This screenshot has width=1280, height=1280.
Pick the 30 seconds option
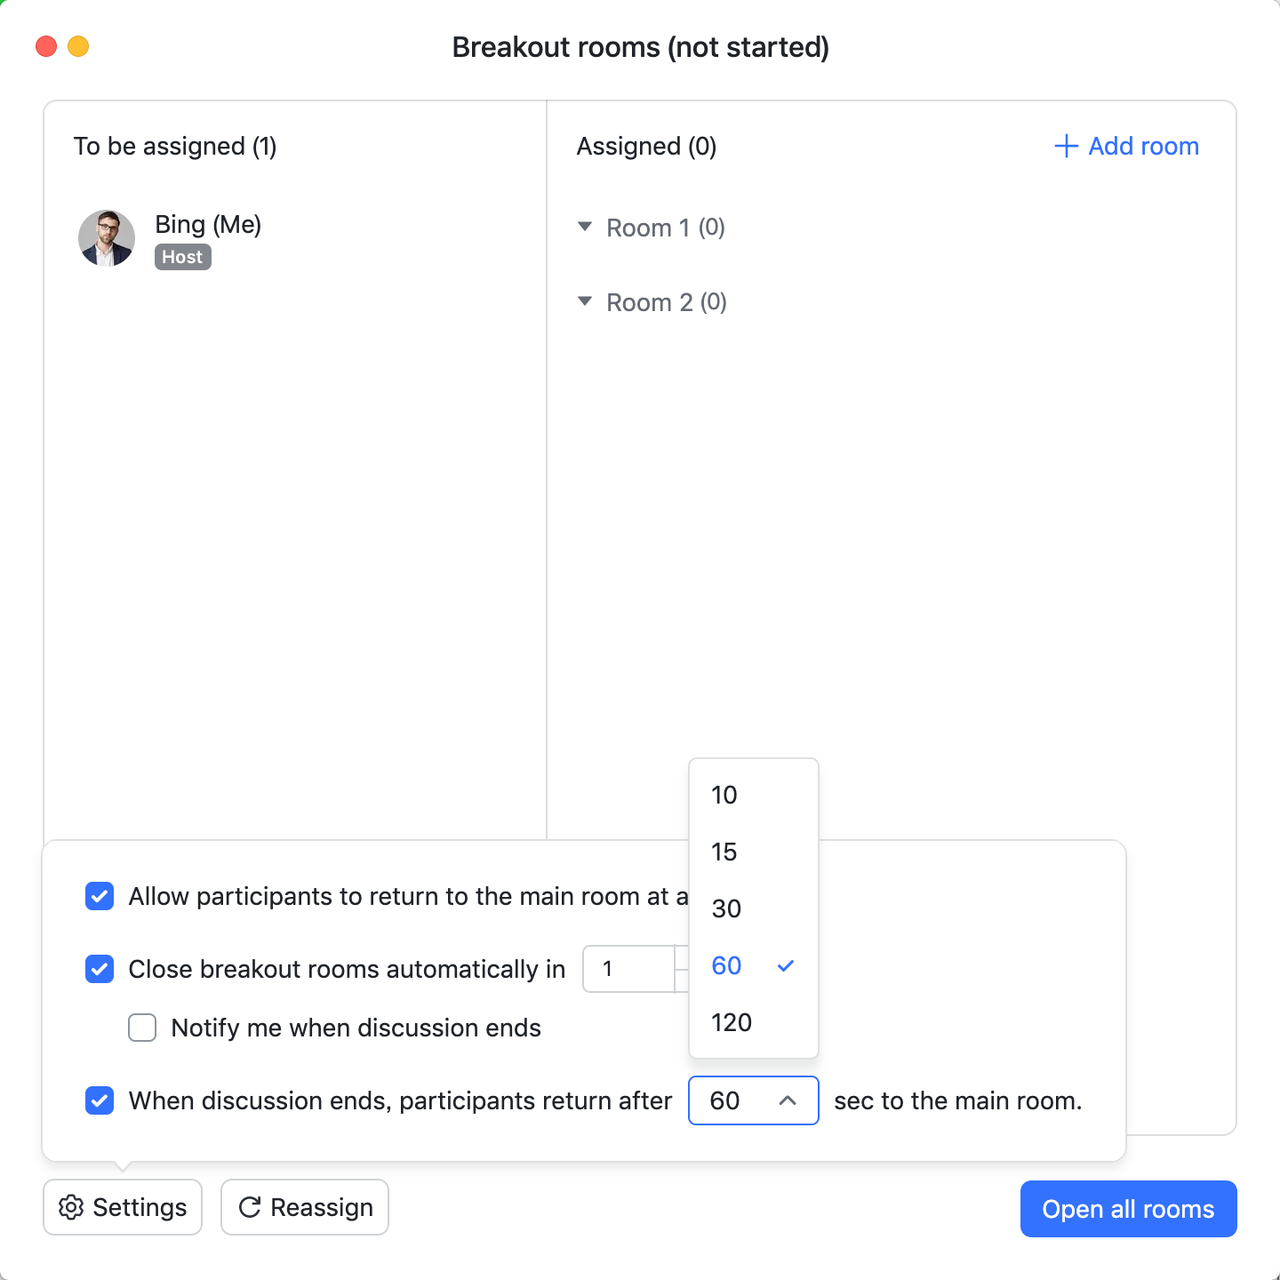(x=727, y=909)
